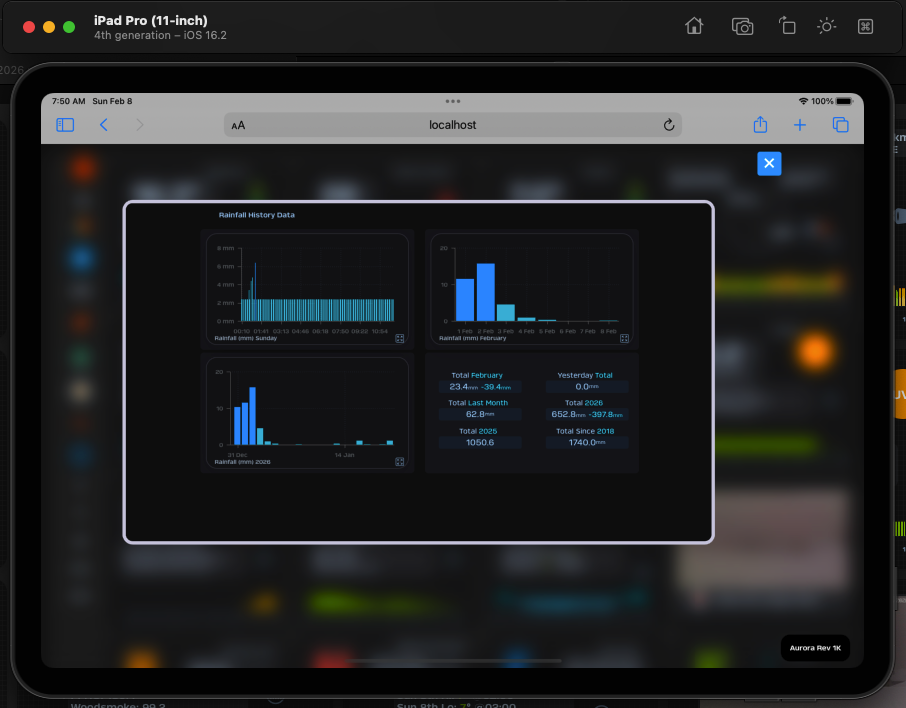Image resolution: width=906 pixels, height=708 pixels.
Task: Take a screenshot with the camera icon
Action: click(742, 27)
